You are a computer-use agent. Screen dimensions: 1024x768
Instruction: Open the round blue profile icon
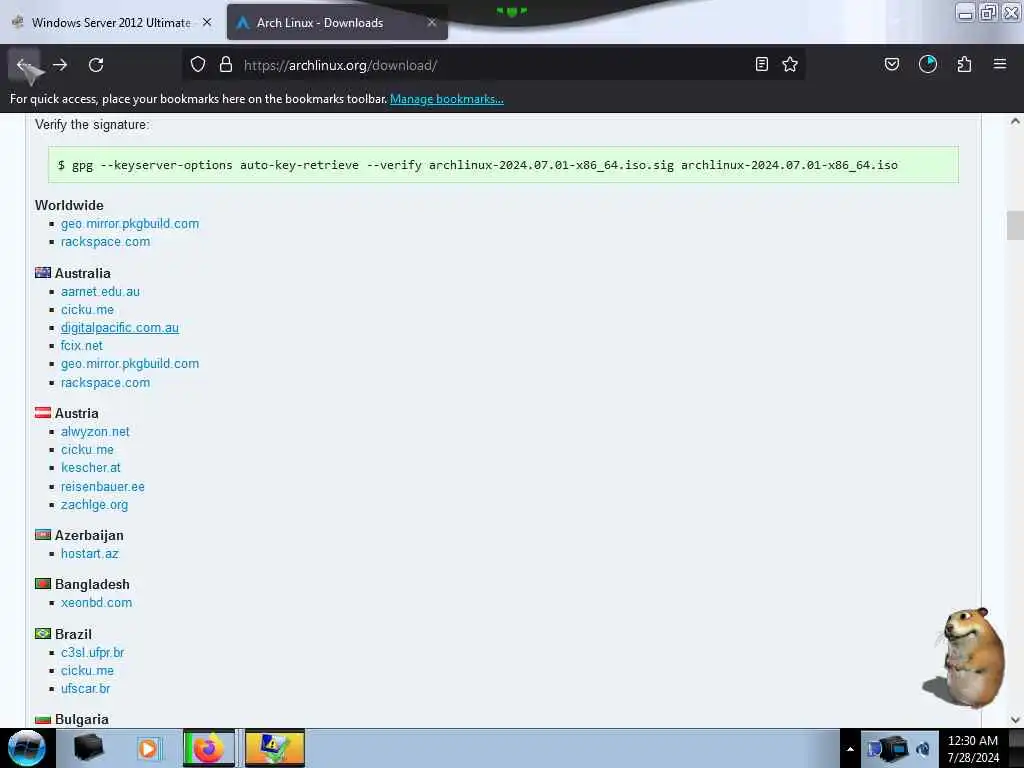(x=928, y=64)
